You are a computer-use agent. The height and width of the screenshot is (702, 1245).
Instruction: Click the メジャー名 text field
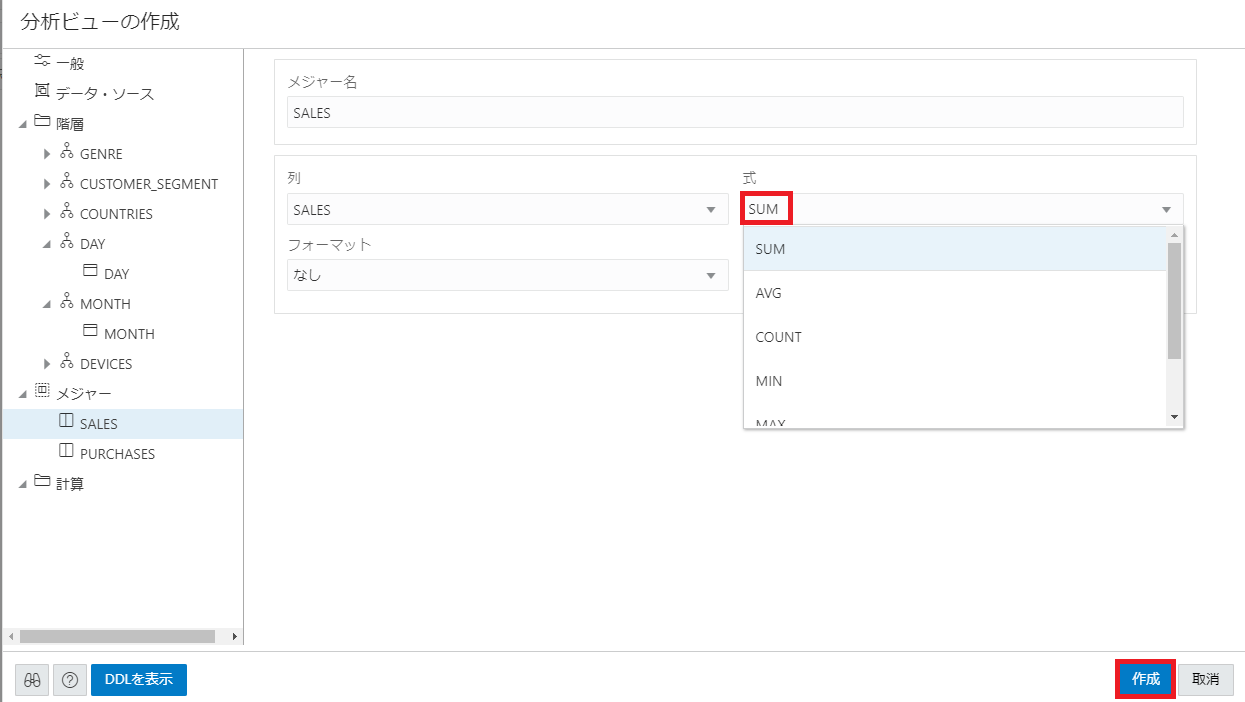[735, 113]
